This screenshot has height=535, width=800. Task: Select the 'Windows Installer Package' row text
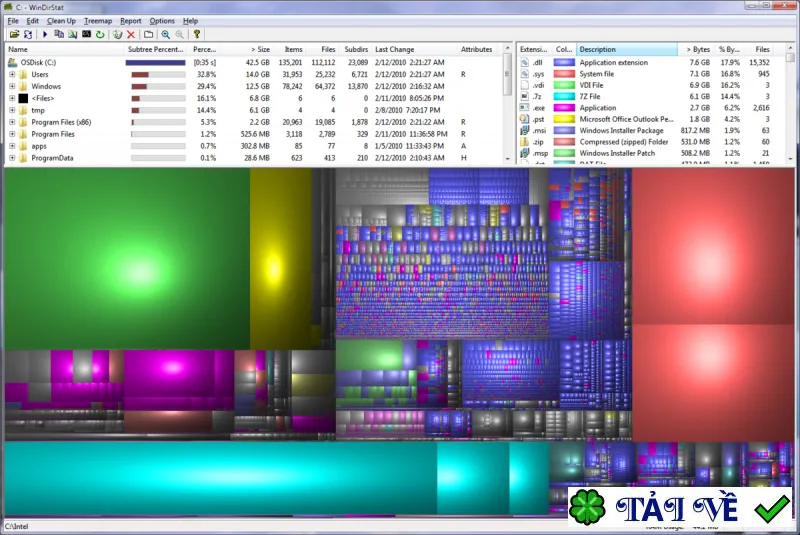621,131
